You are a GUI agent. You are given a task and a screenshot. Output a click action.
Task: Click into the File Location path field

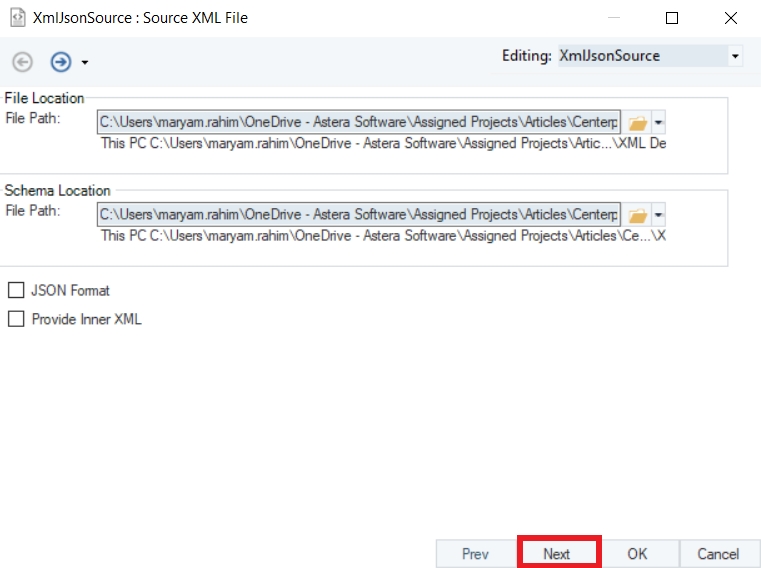359,122
